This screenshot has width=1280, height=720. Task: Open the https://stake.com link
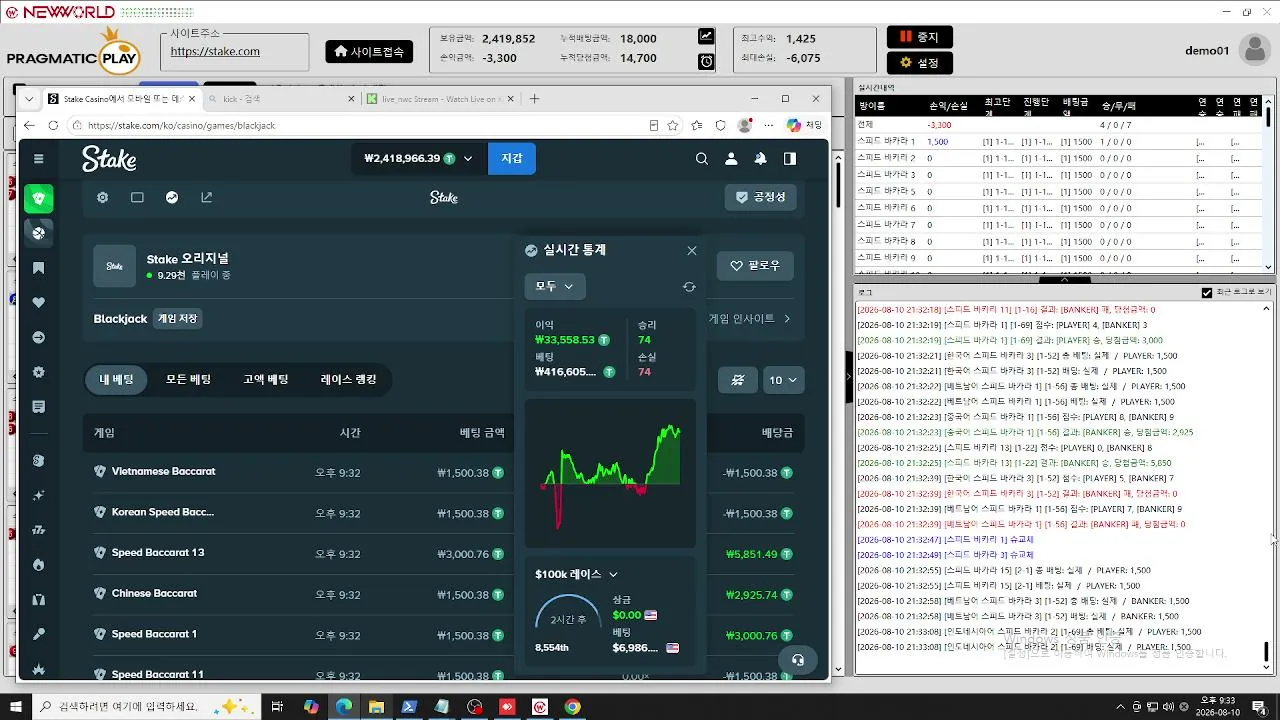pyautogui.click(x=215, y=51)
